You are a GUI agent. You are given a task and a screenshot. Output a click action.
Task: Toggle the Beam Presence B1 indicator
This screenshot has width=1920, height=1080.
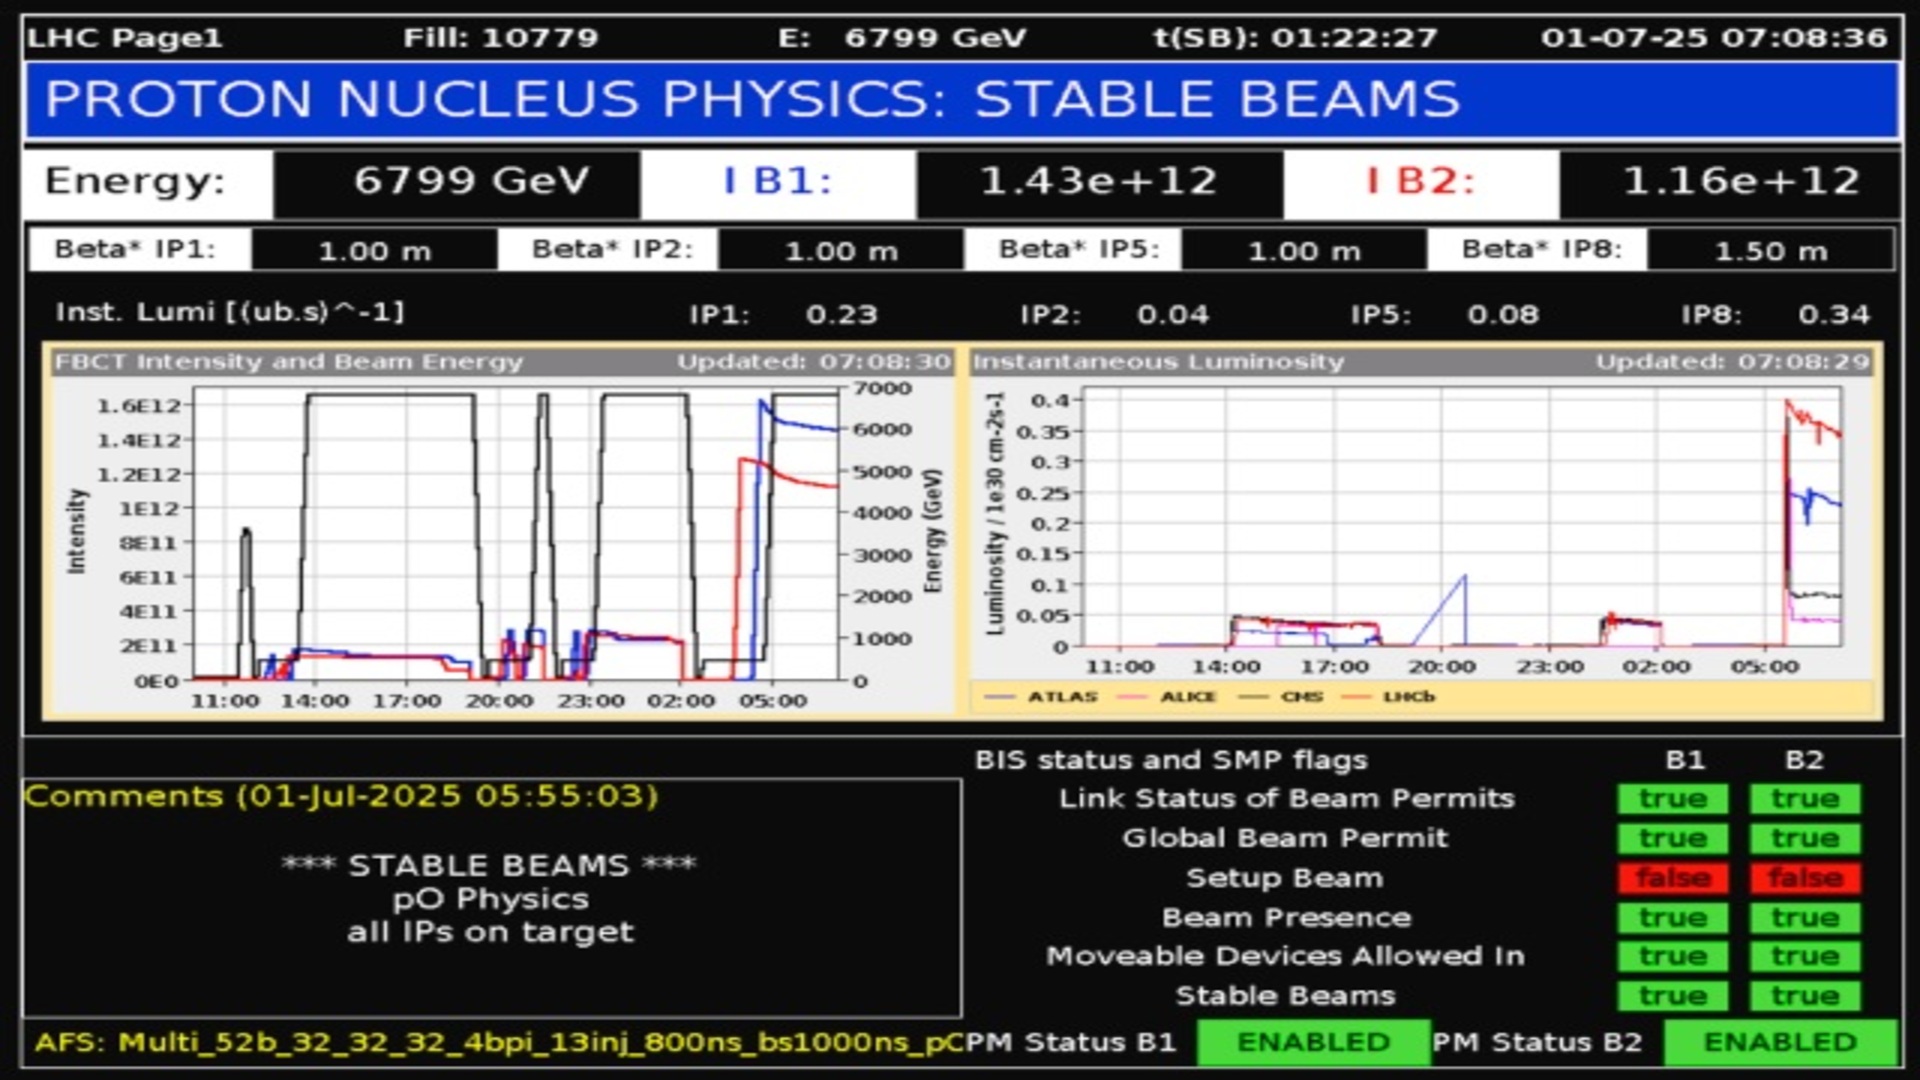(1674, 917)
